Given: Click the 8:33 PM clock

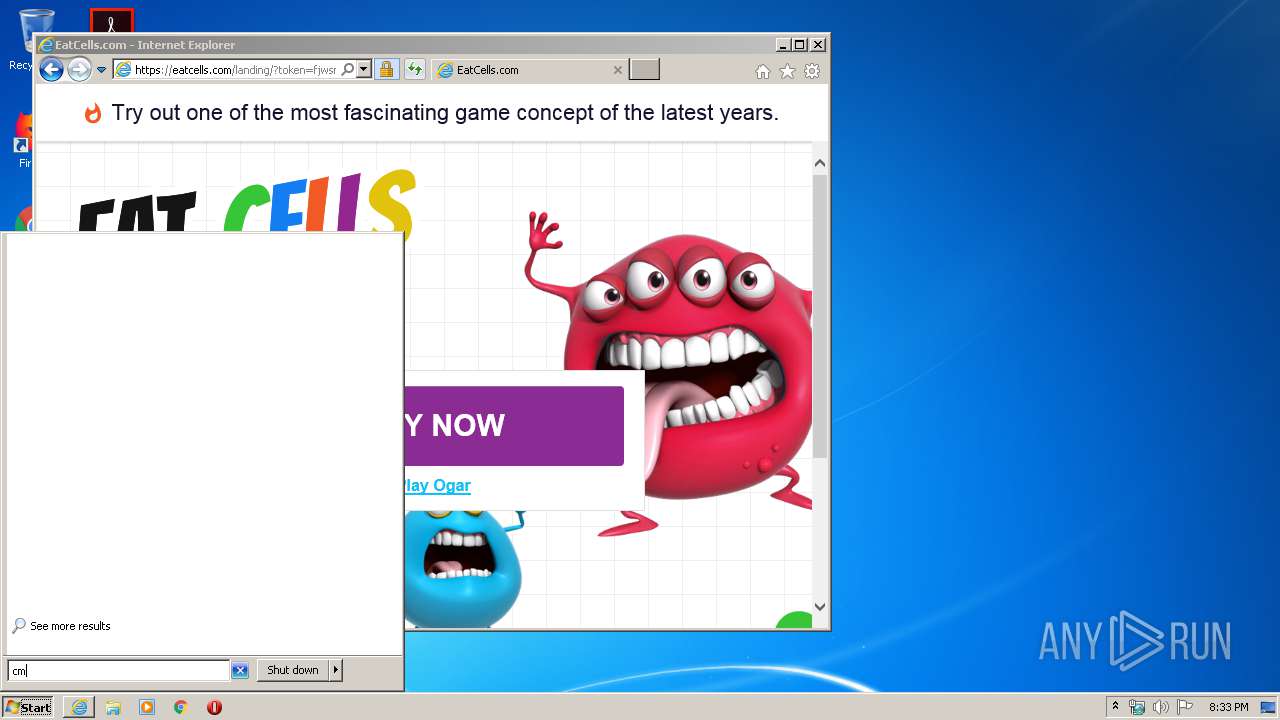Looking at the screenshot, I should [1228, 707].
